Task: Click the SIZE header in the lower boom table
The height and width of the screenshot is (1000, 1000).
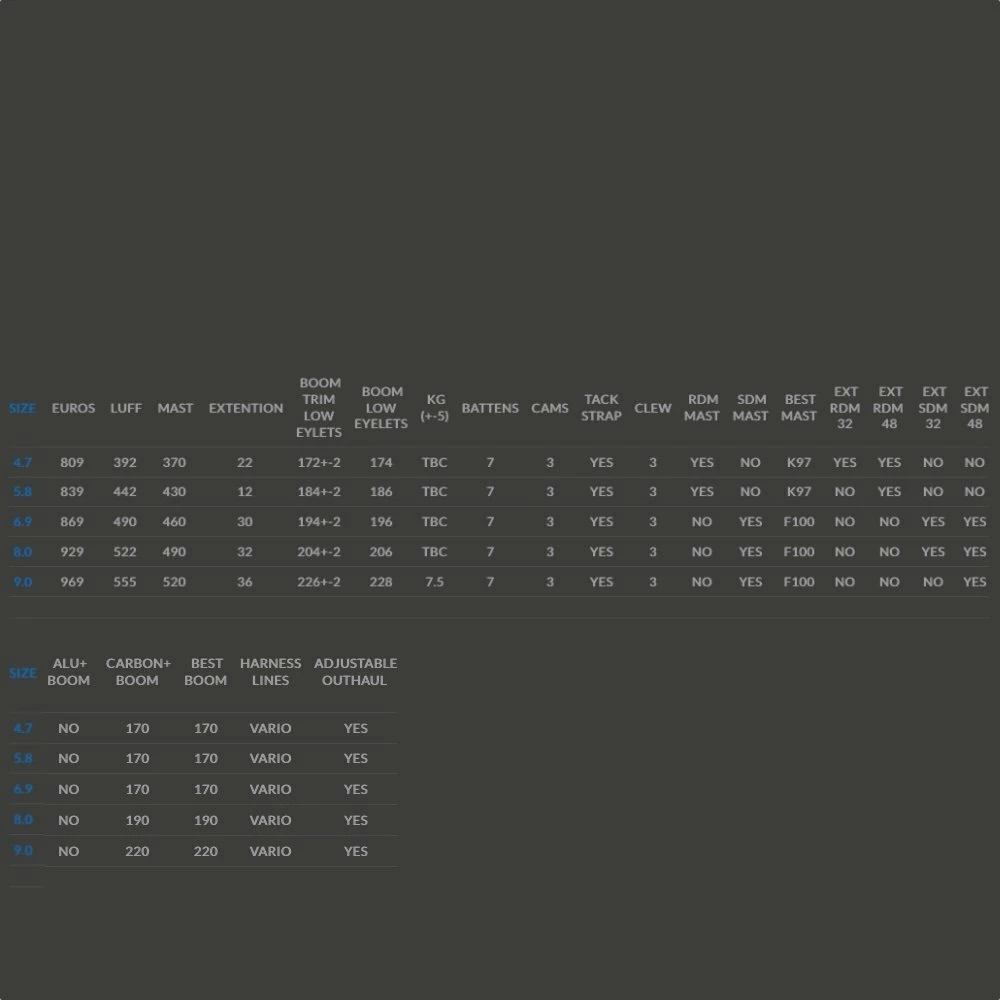Action: [22, 673]
